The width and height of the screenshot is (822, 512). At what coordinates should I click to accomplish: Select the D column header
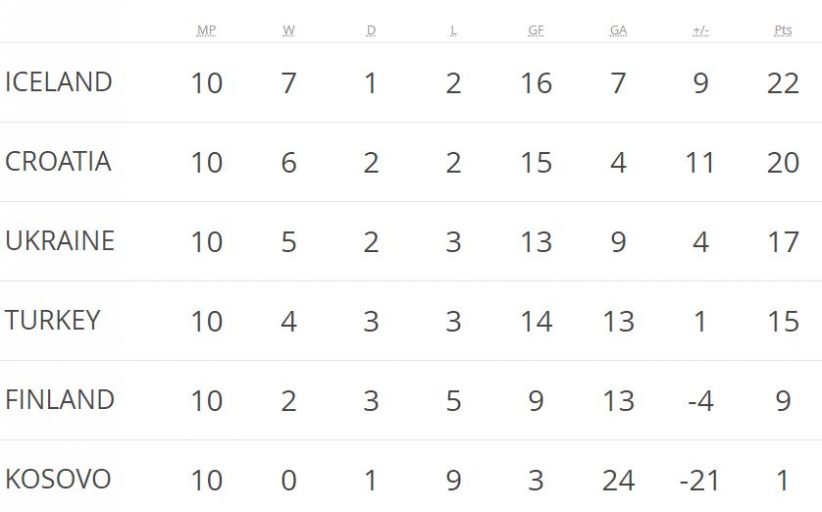[371, 31]
